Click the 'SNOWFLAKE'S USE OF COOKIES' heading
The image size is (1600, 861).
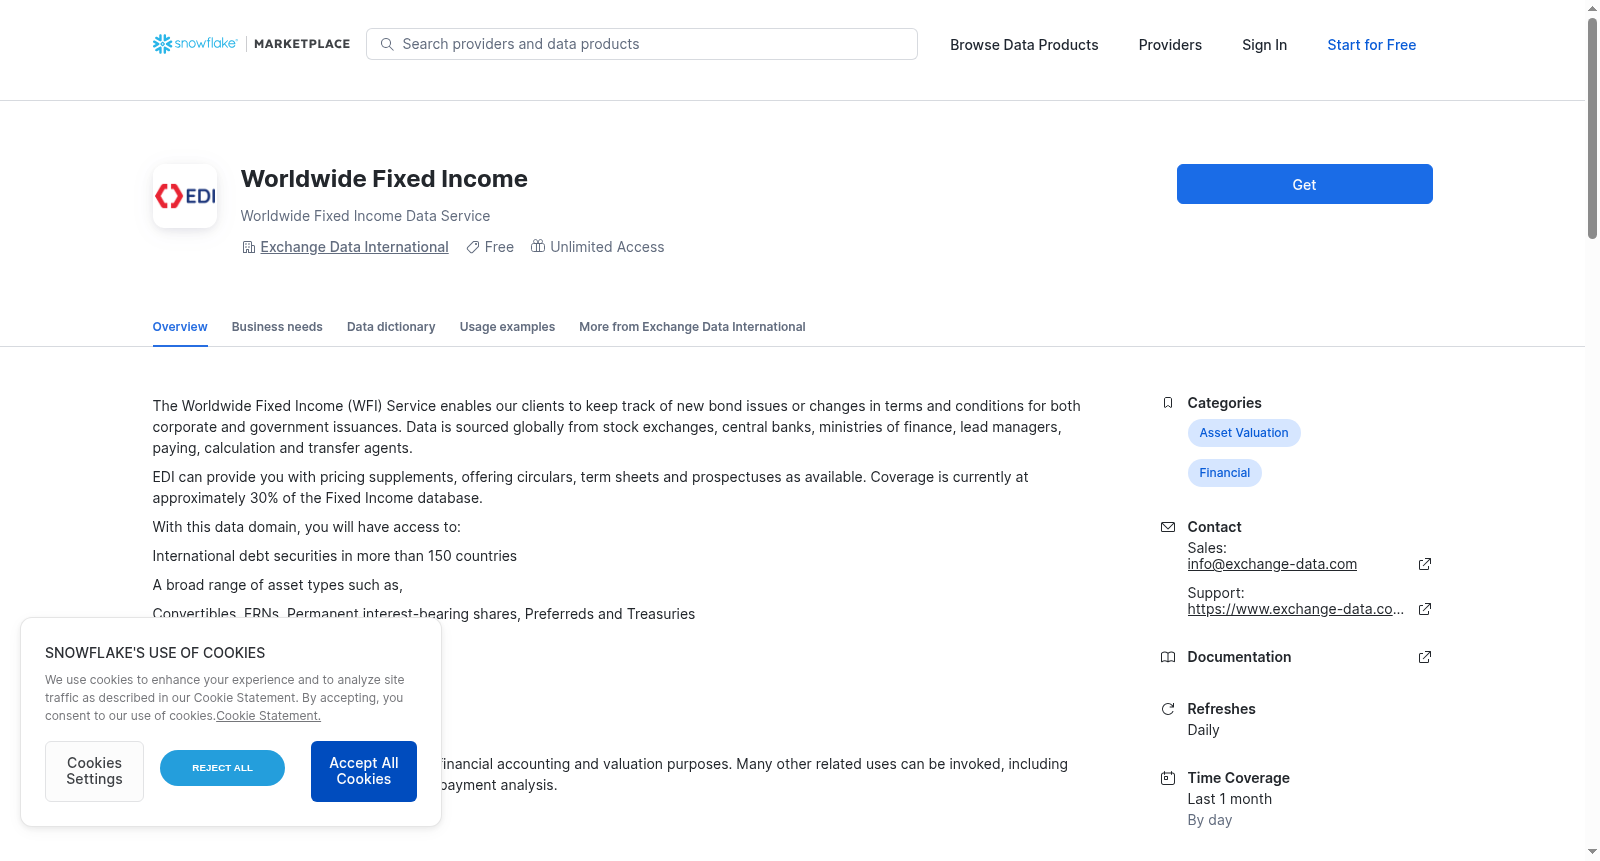[155, 653]
